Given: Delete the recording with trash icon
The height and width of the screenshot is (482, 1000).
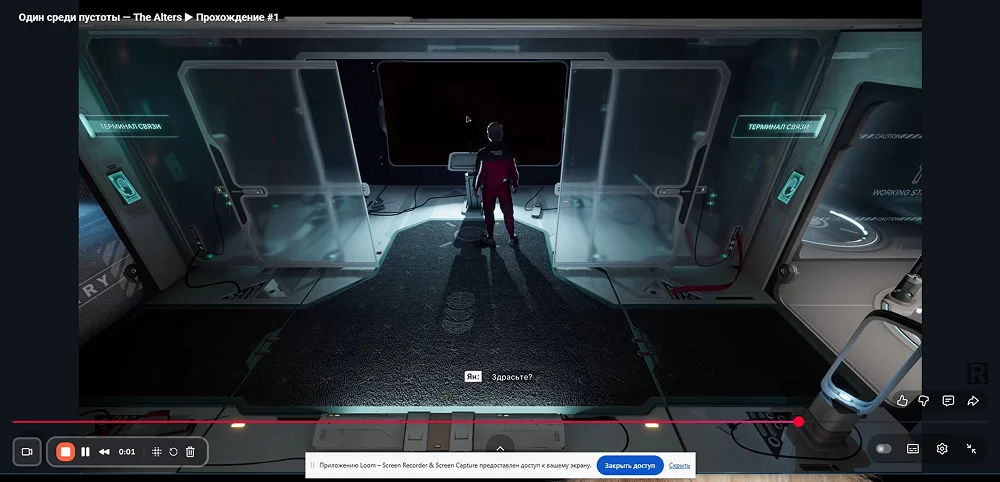Looking at the screenshot, I should tap(190, 452).
